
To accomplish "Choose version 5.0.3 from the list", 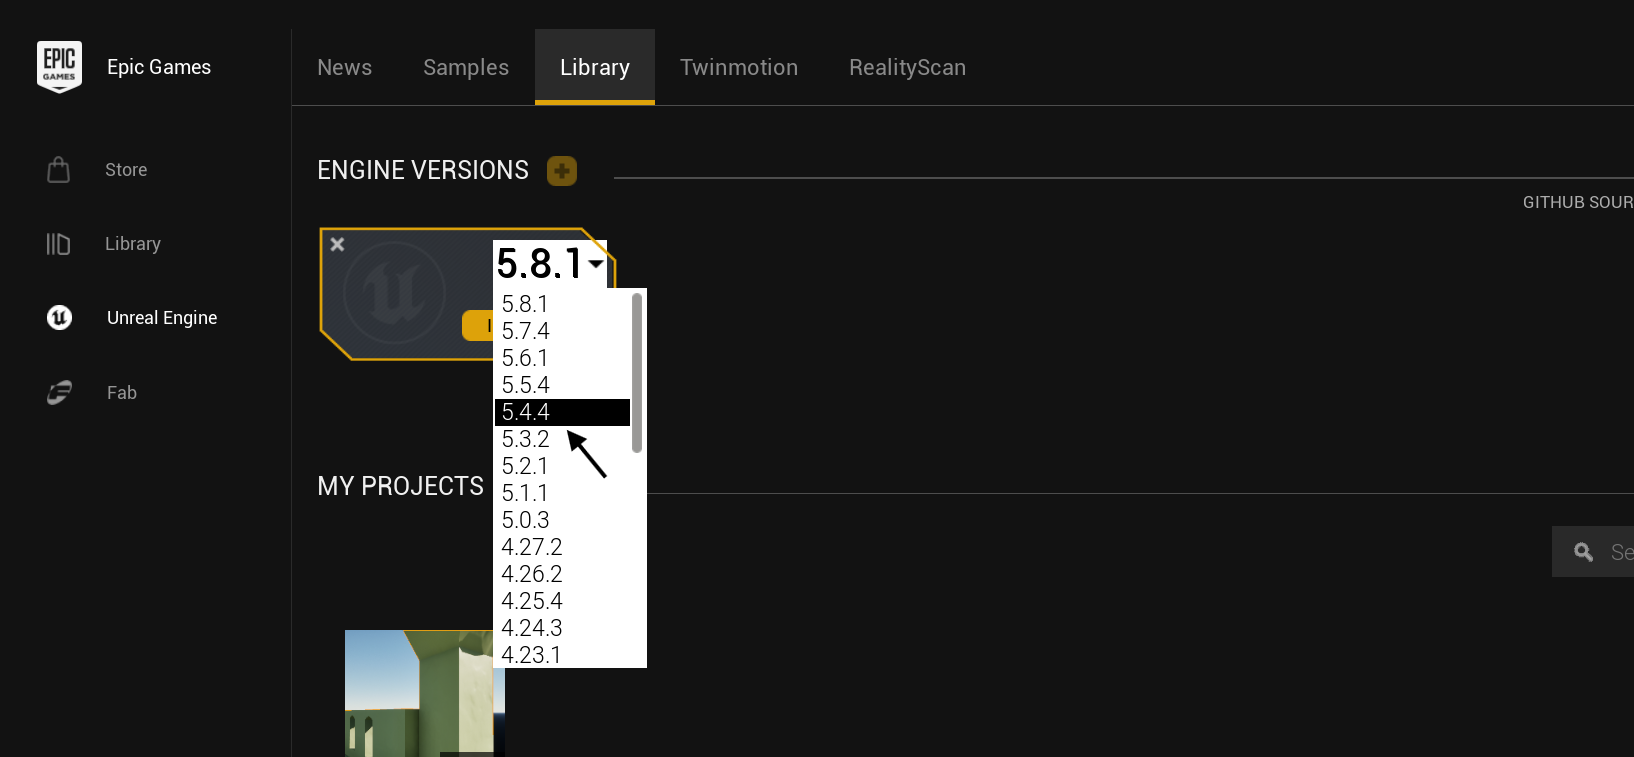I will click(x=562, y=520).
